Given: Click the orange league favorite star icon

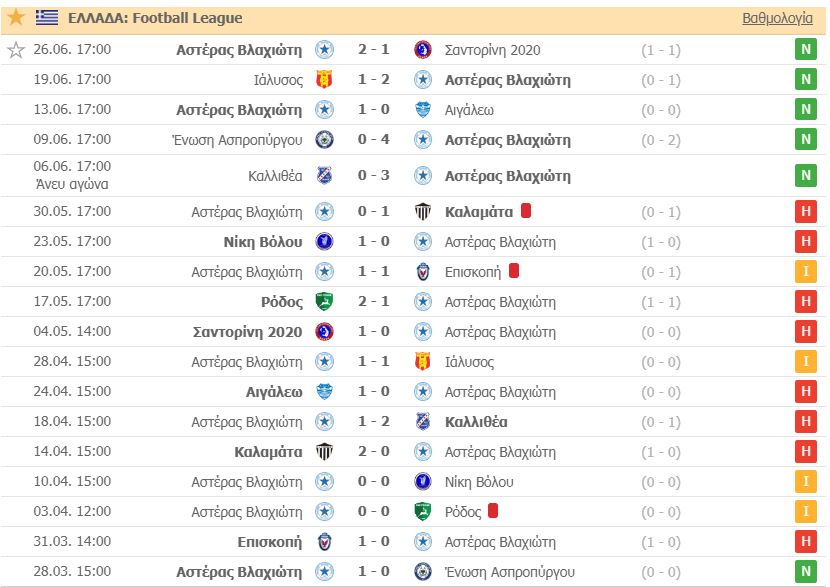Looking at the screenshot, I should (16, 17).
